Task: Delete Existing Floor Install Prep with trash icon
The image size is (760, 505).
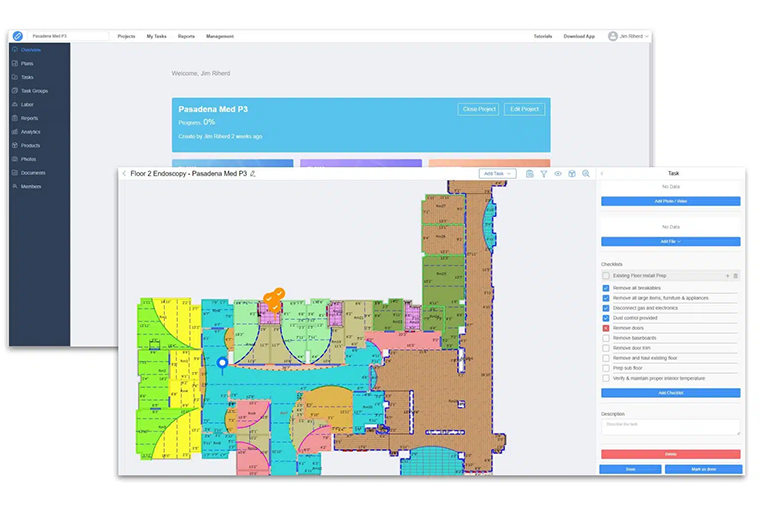Action: 736,275
